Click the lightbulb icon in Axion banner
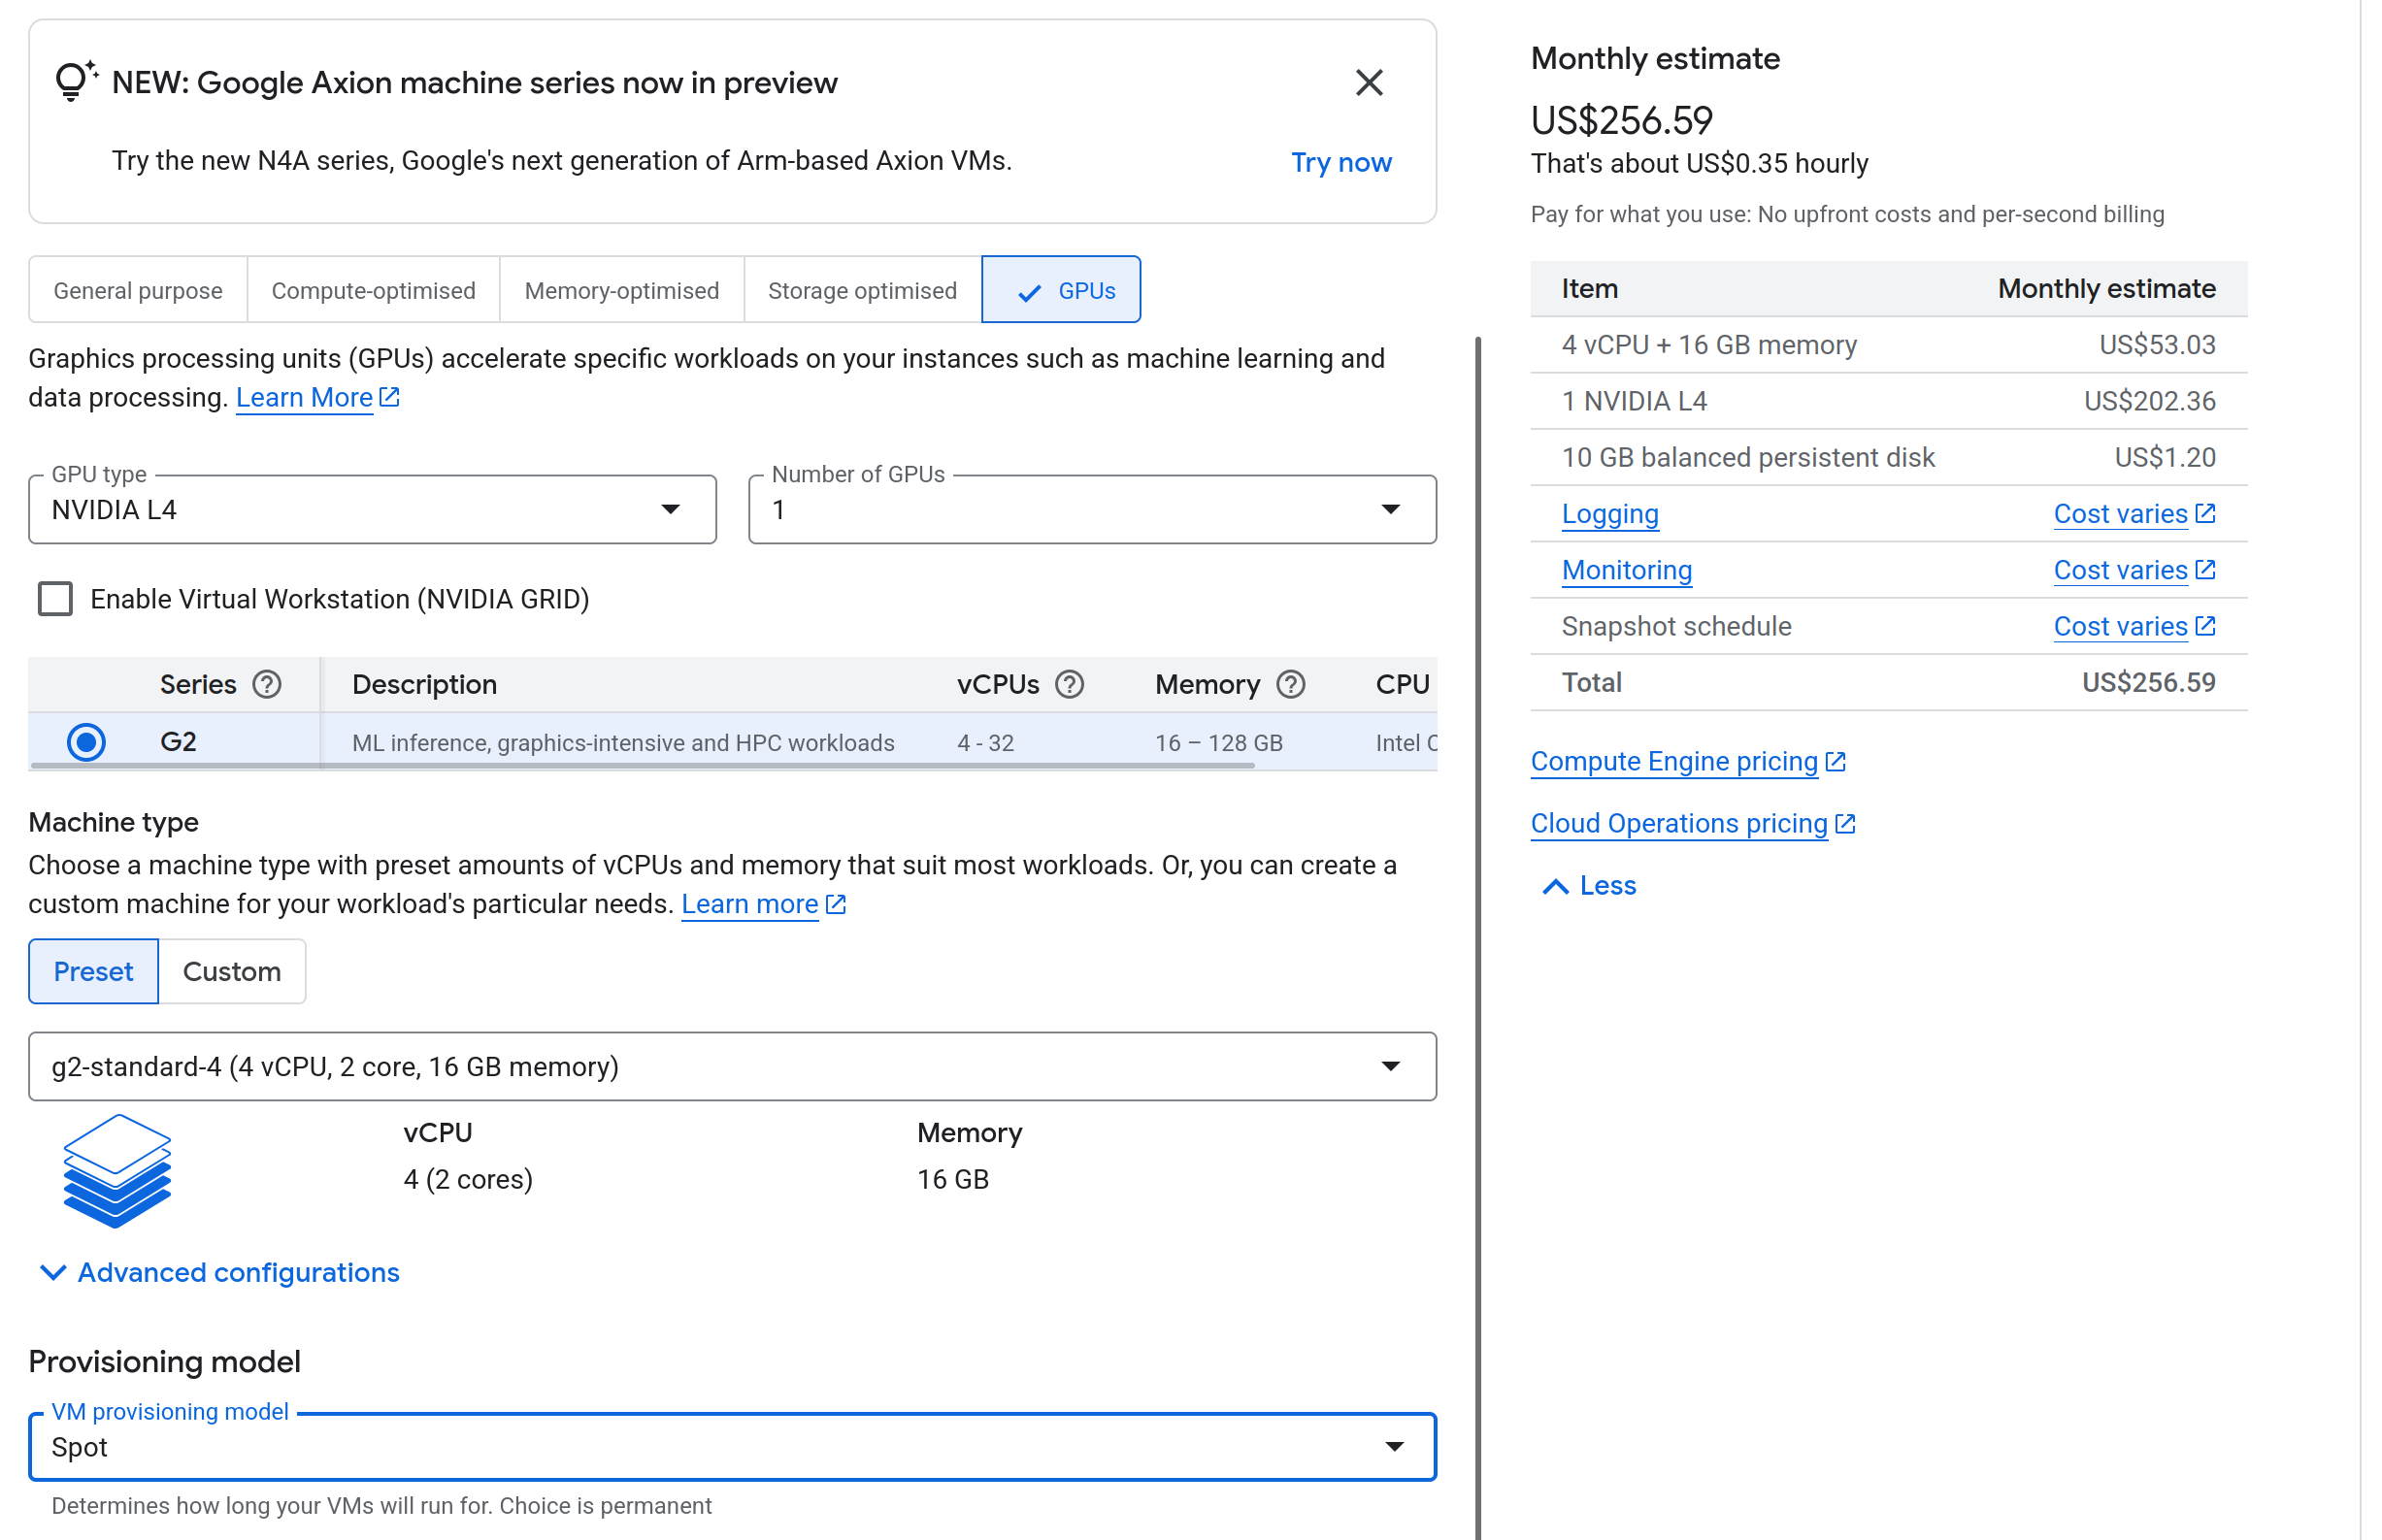Viewport: 2382px width, 1540px height. (74, 80)
